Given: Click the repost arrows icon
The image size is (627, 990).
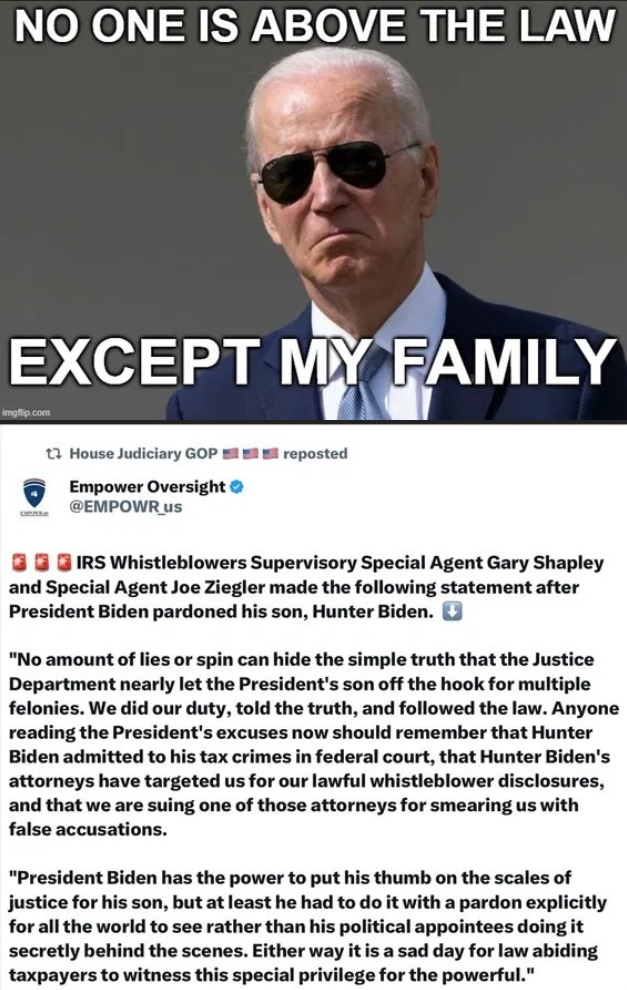Looking at the screenshot, I should pos(54,453).
